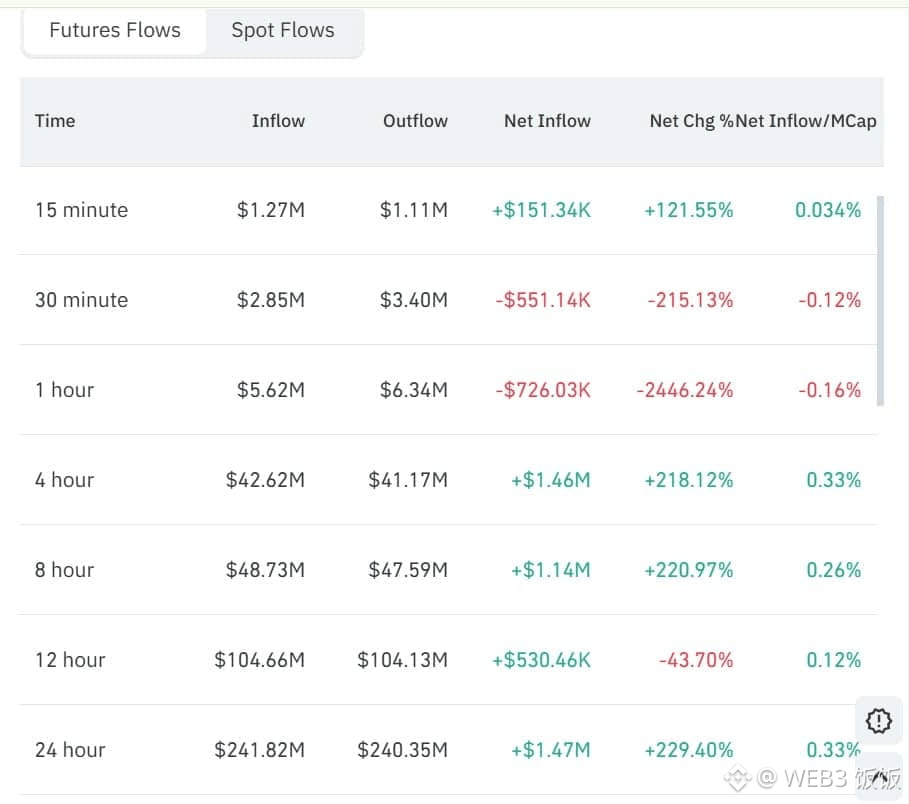This screenshot has width=909, height=804.
Task: Click the 4 hour row label
Action: click(x=64, y=480)
